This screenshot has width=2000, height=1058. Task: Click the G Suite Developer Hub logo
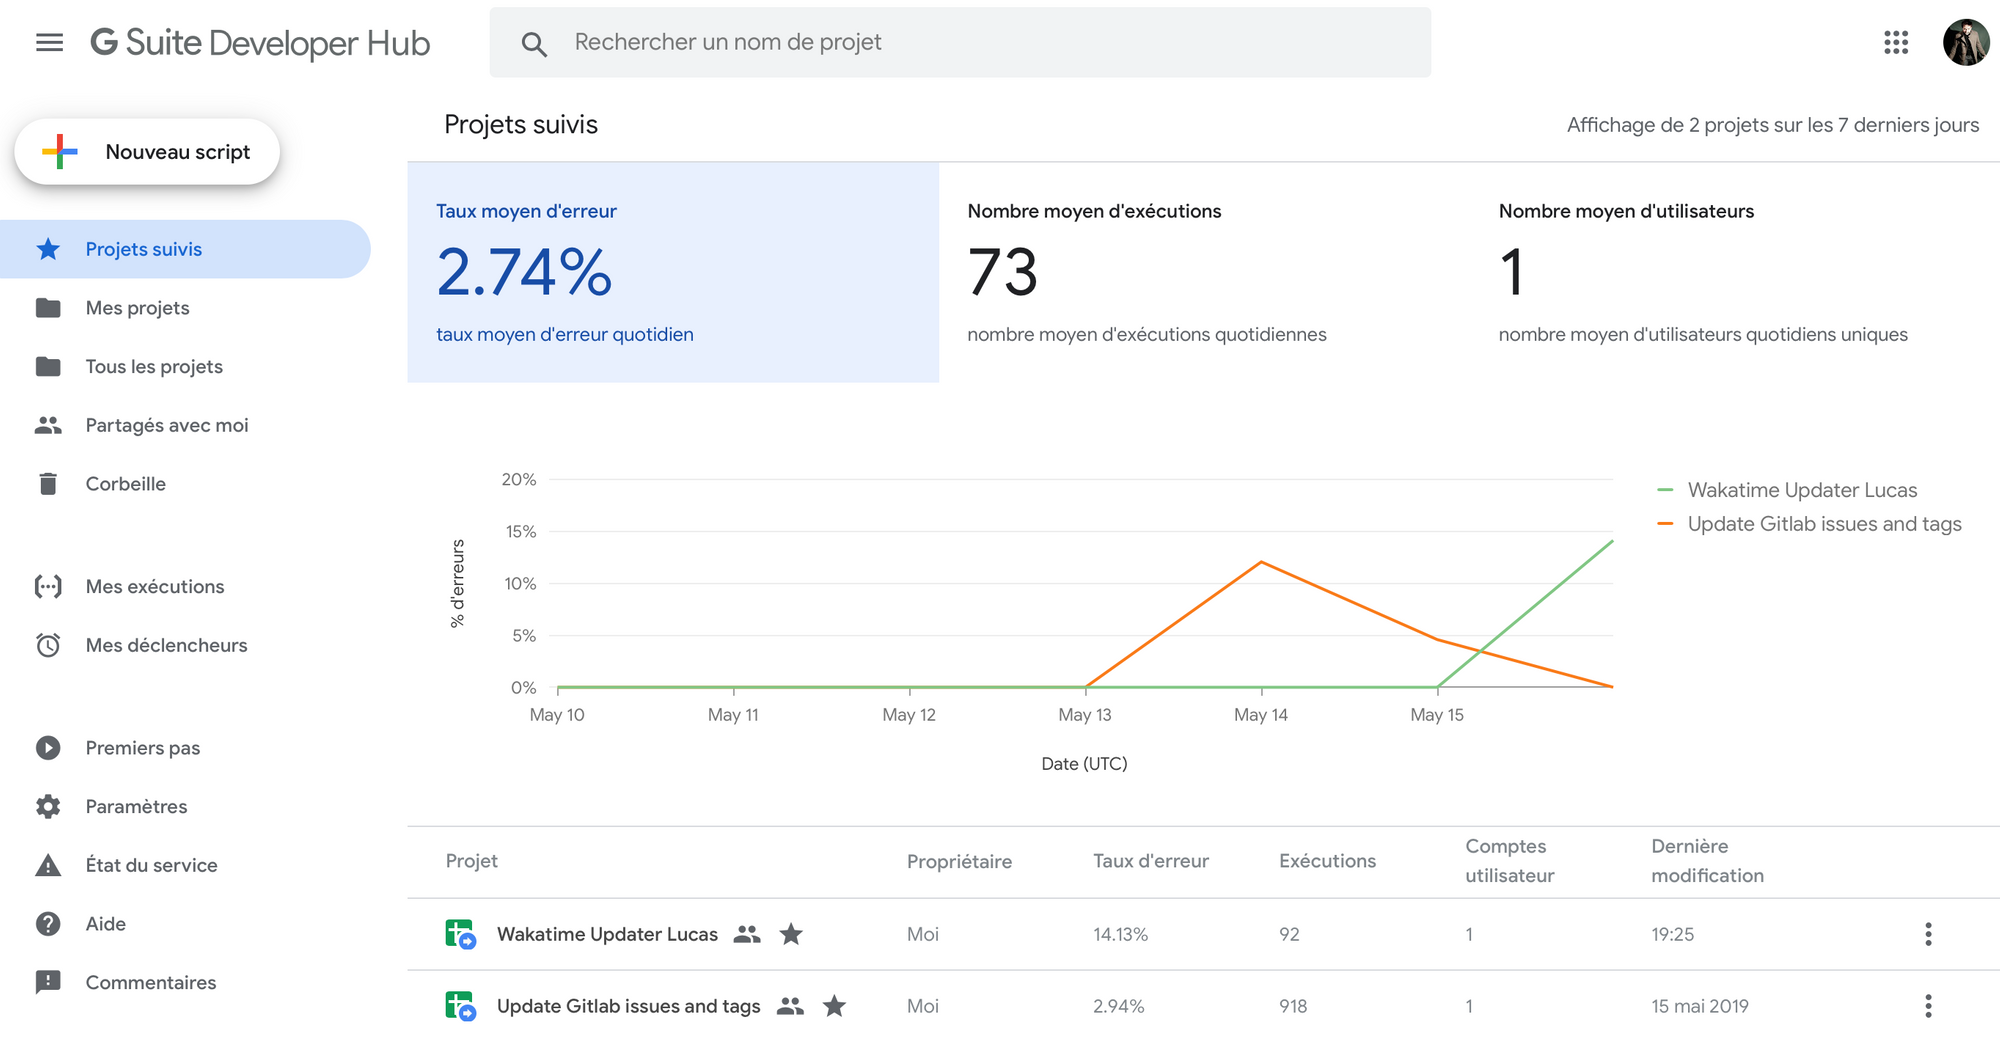click(260, 42)
